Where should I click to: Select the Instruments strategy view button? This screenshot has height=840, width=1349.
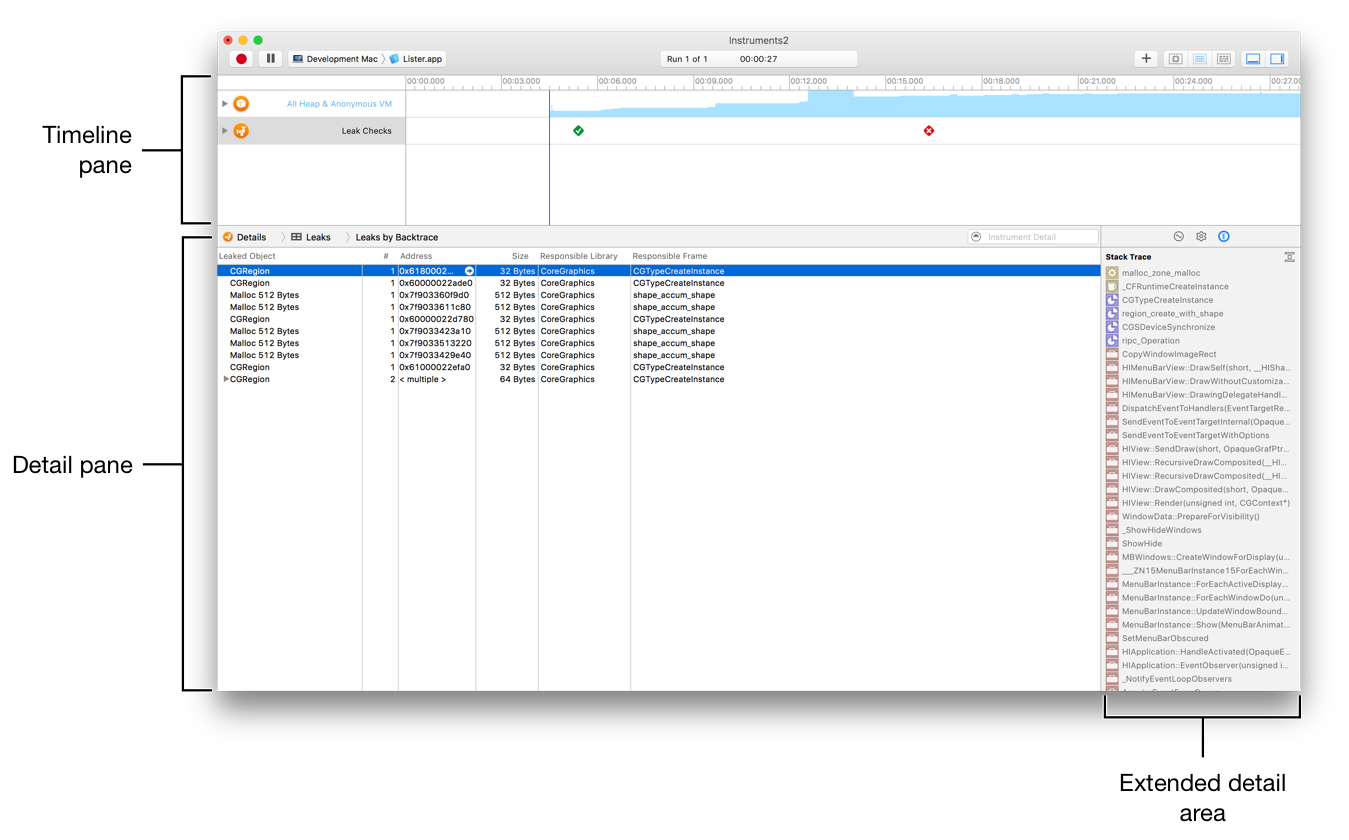pos(1200,59)
